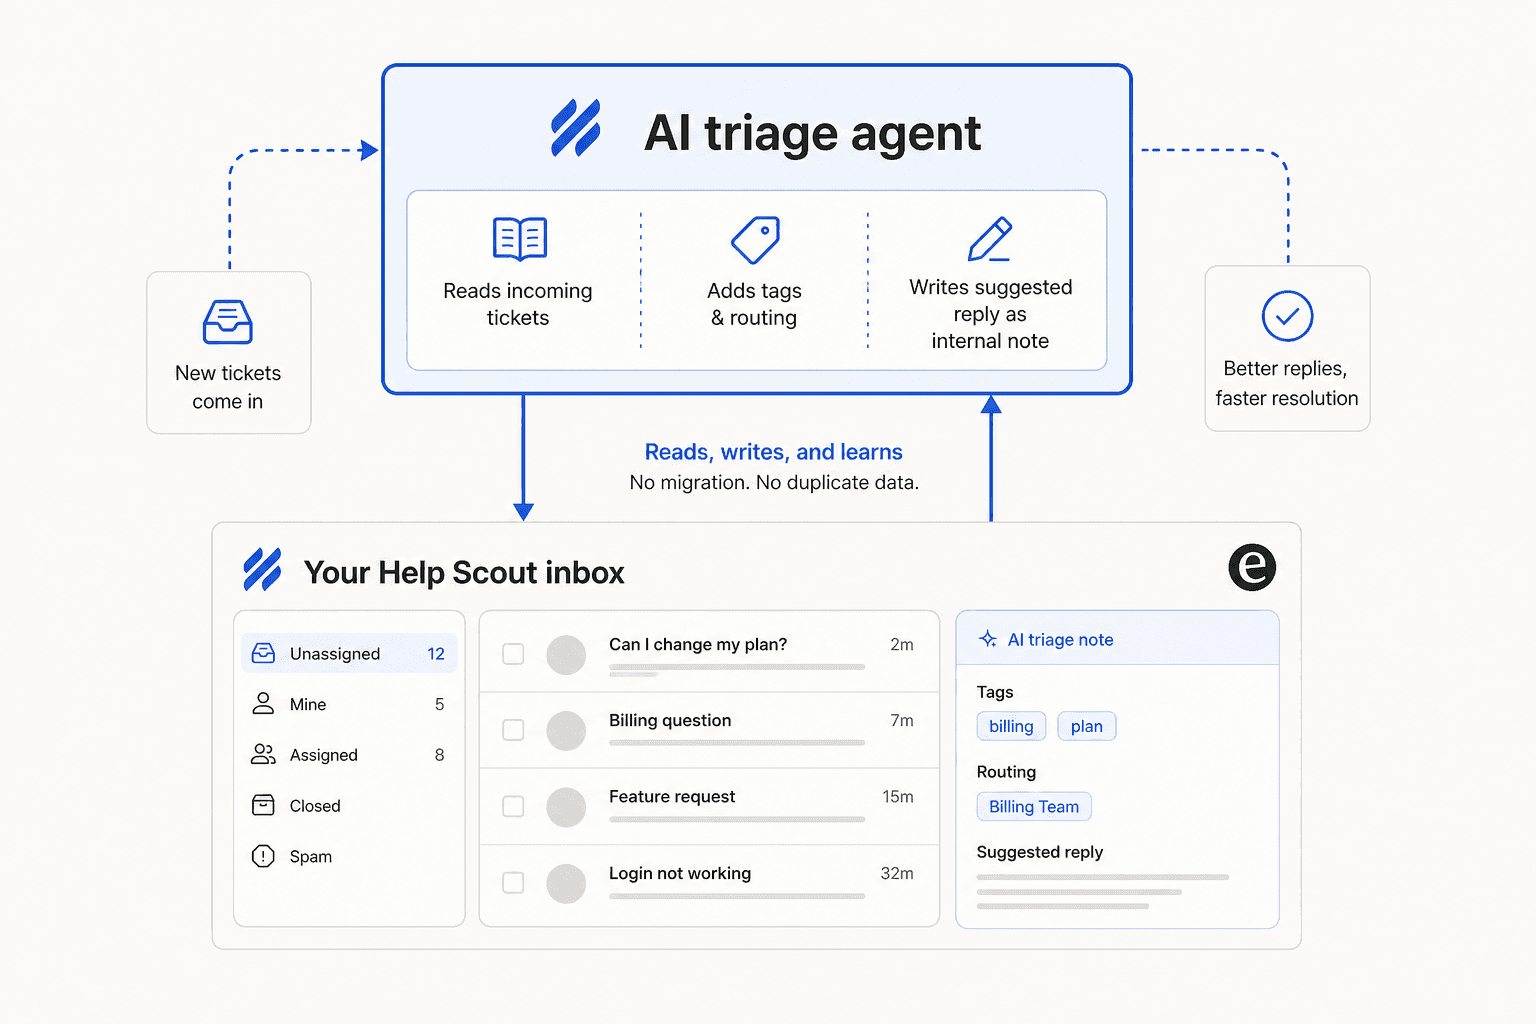Open the Mine folder

click(x=349, y=704)
